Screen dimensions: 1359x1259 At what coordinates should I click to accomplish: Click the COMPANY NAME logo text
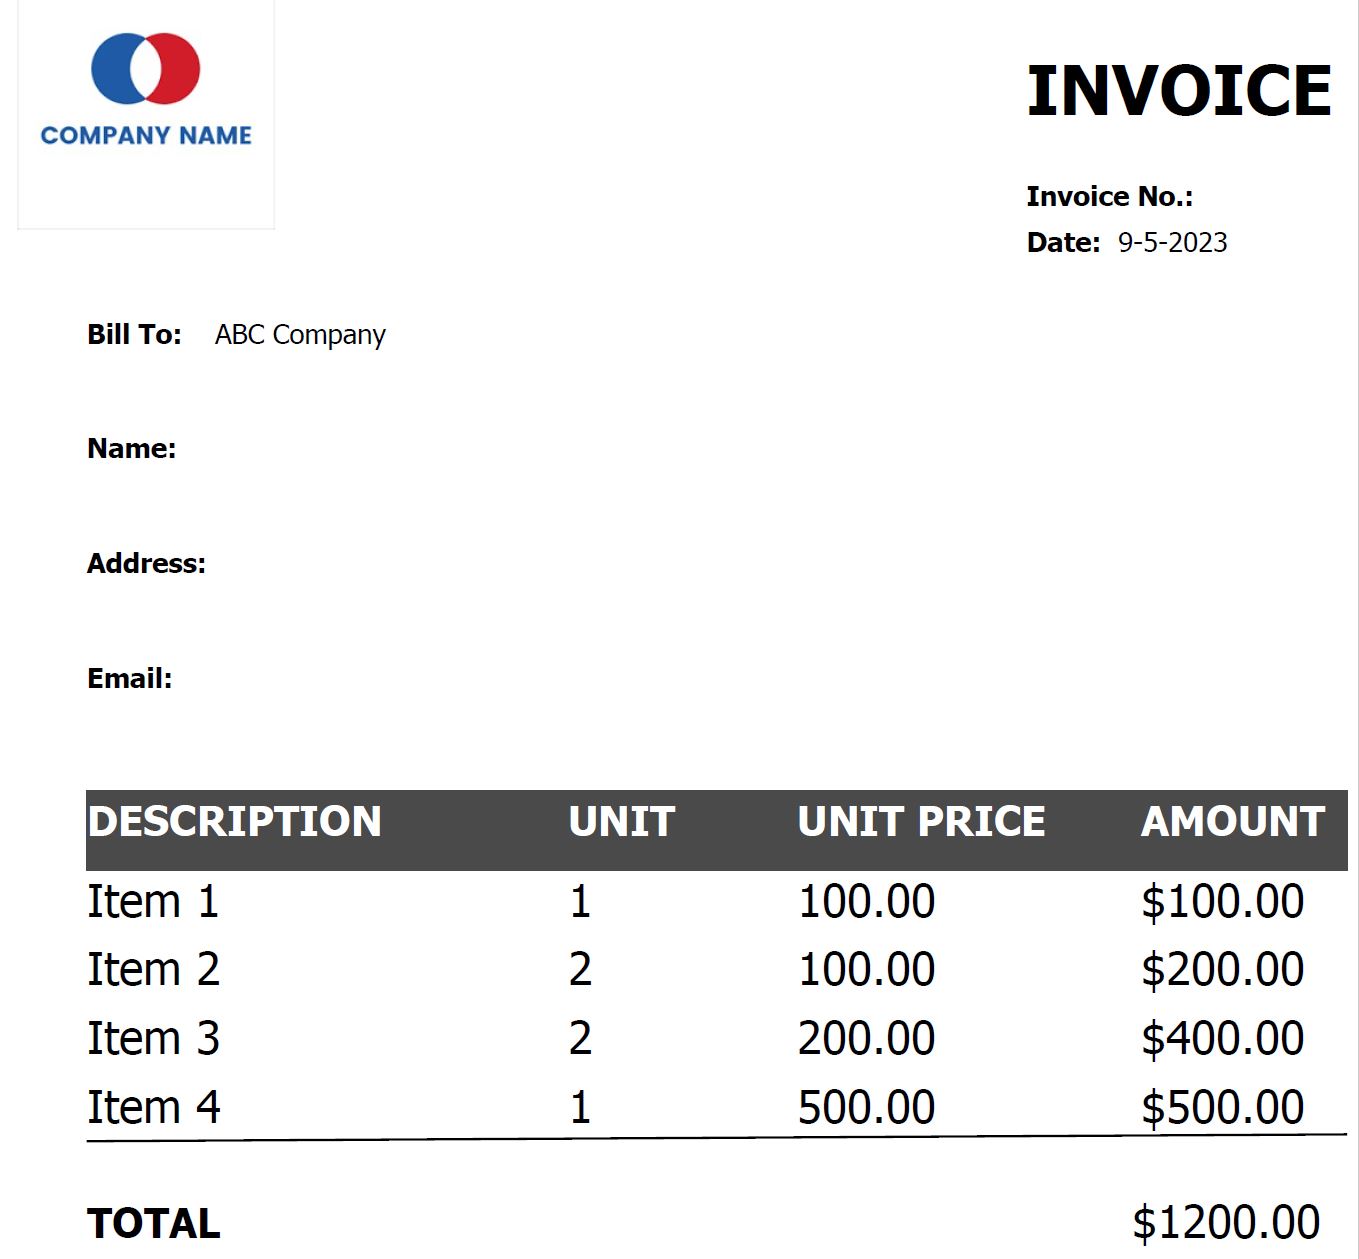tap(146, 135)
